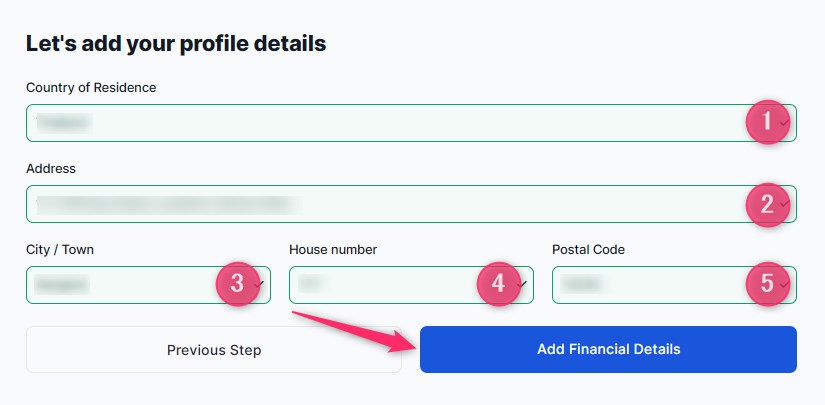The height and width of the screenshot is (405, 825).
Task: Click the pink number 1 badge
Action: pyautogui.click(x=767, y=123)
